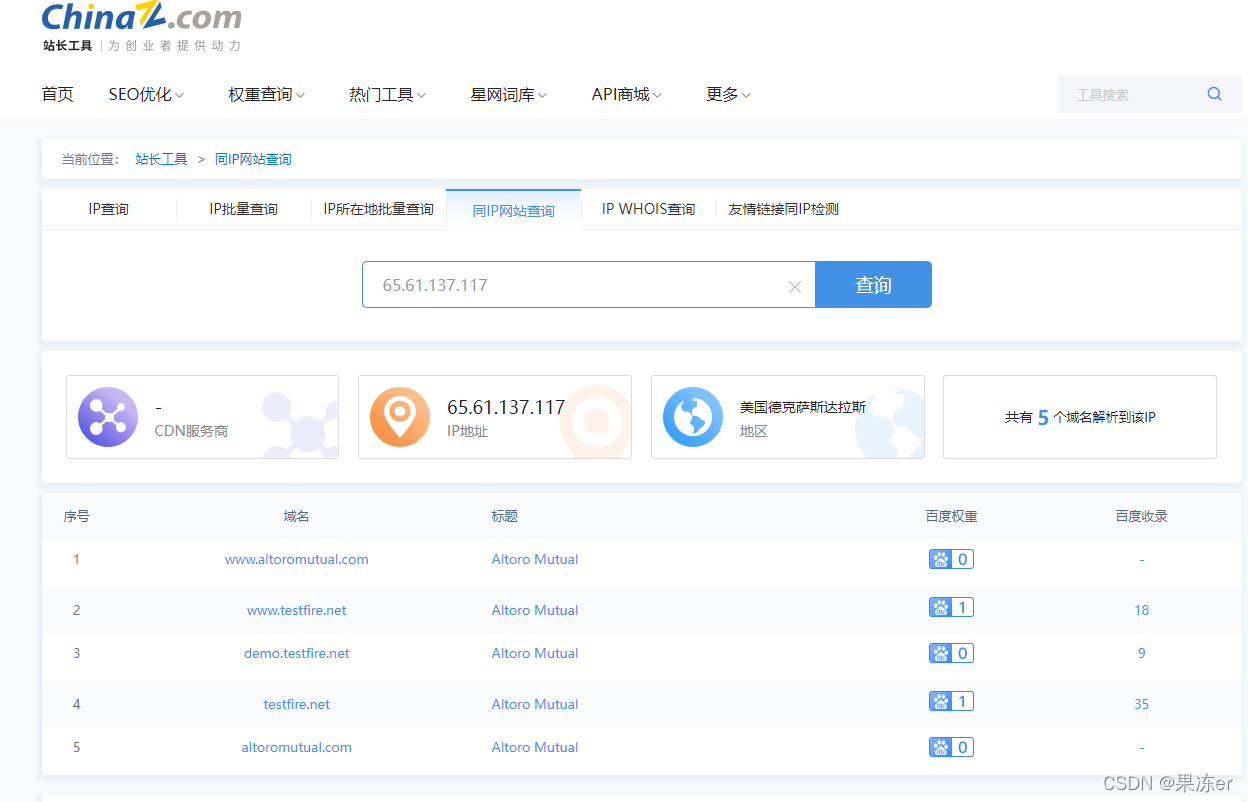
Task: Click the 百度收录 column header
Action: 1142,516
